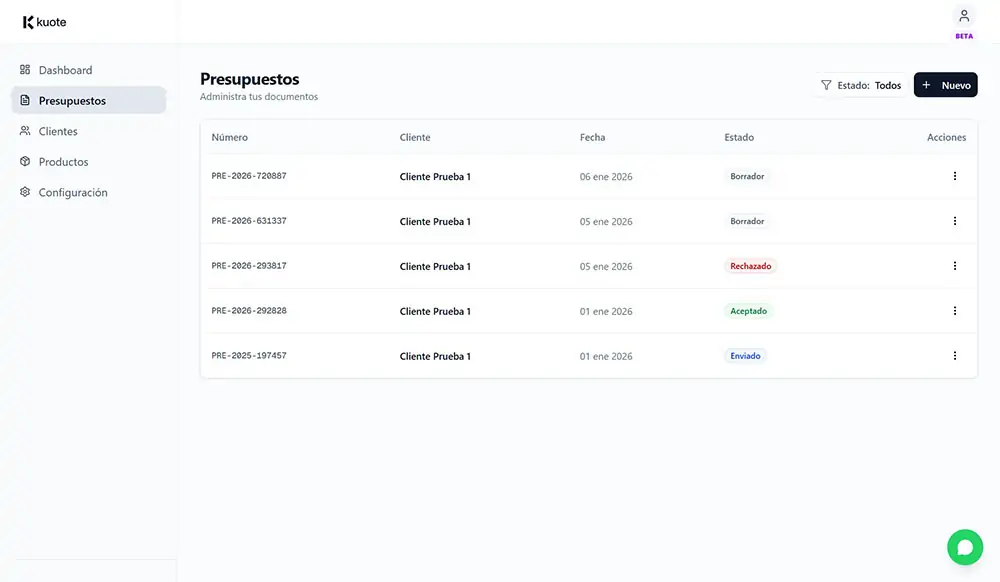This screenshot has height=582, width=1000.
Task: Click the Estado filter funnel icon
Action: pos(825,85)
